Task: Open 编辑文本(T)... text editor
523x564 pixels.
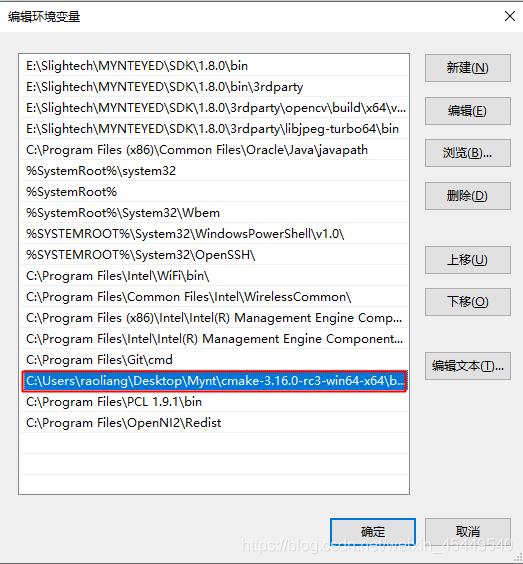Action: pyautogui.click(x=468, y=366)
